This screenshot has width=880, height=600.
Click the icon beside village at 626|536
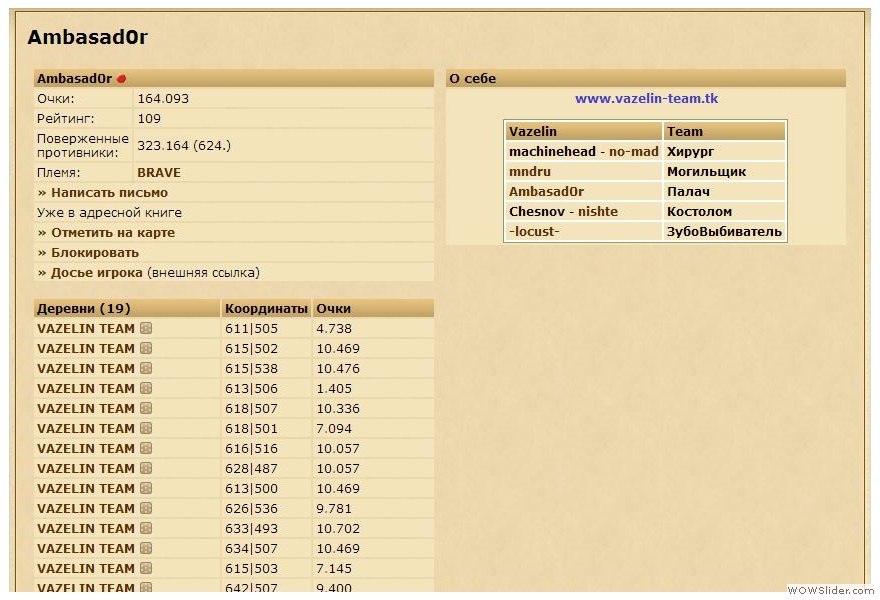[x=146, y=508]
